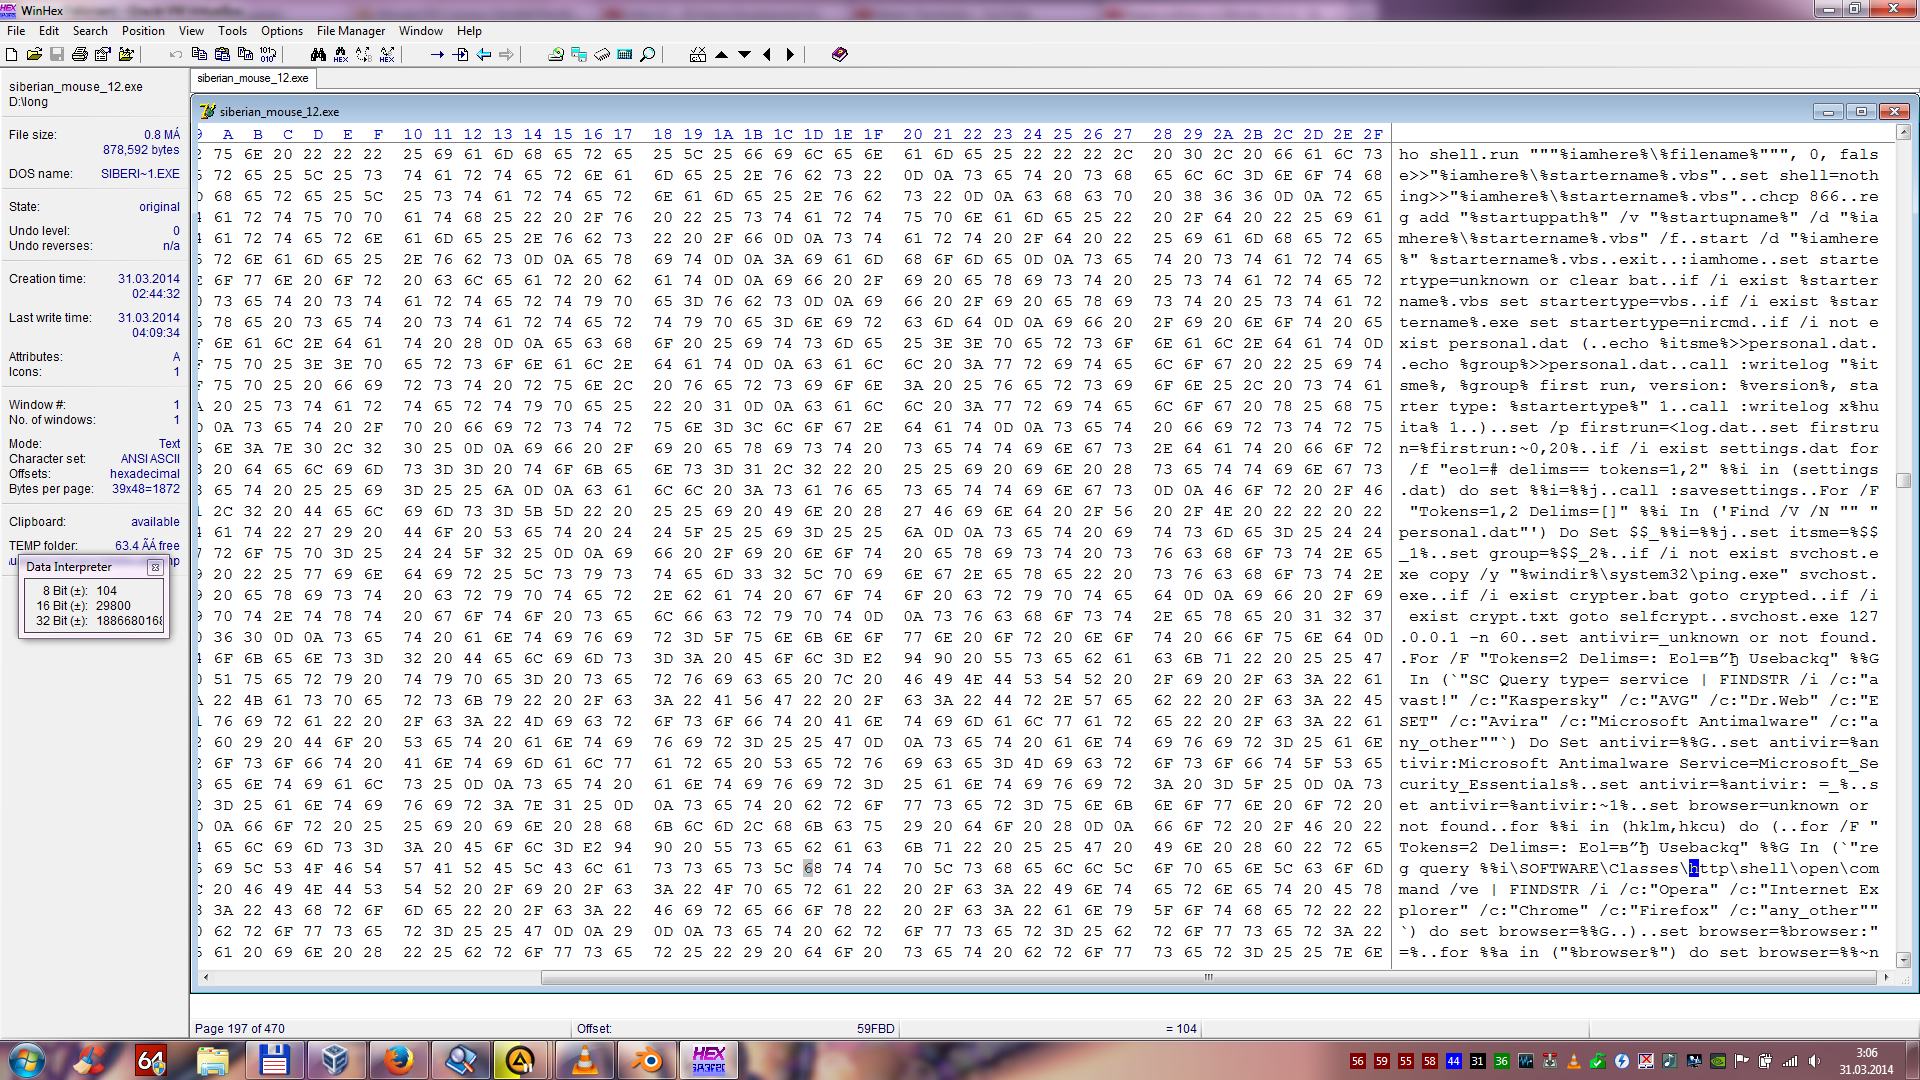The width and height of the screenshot is (1920, 1080).
Task: Click the New file toolbar icon
Action: pyautogui.click(x=12, y=55)
